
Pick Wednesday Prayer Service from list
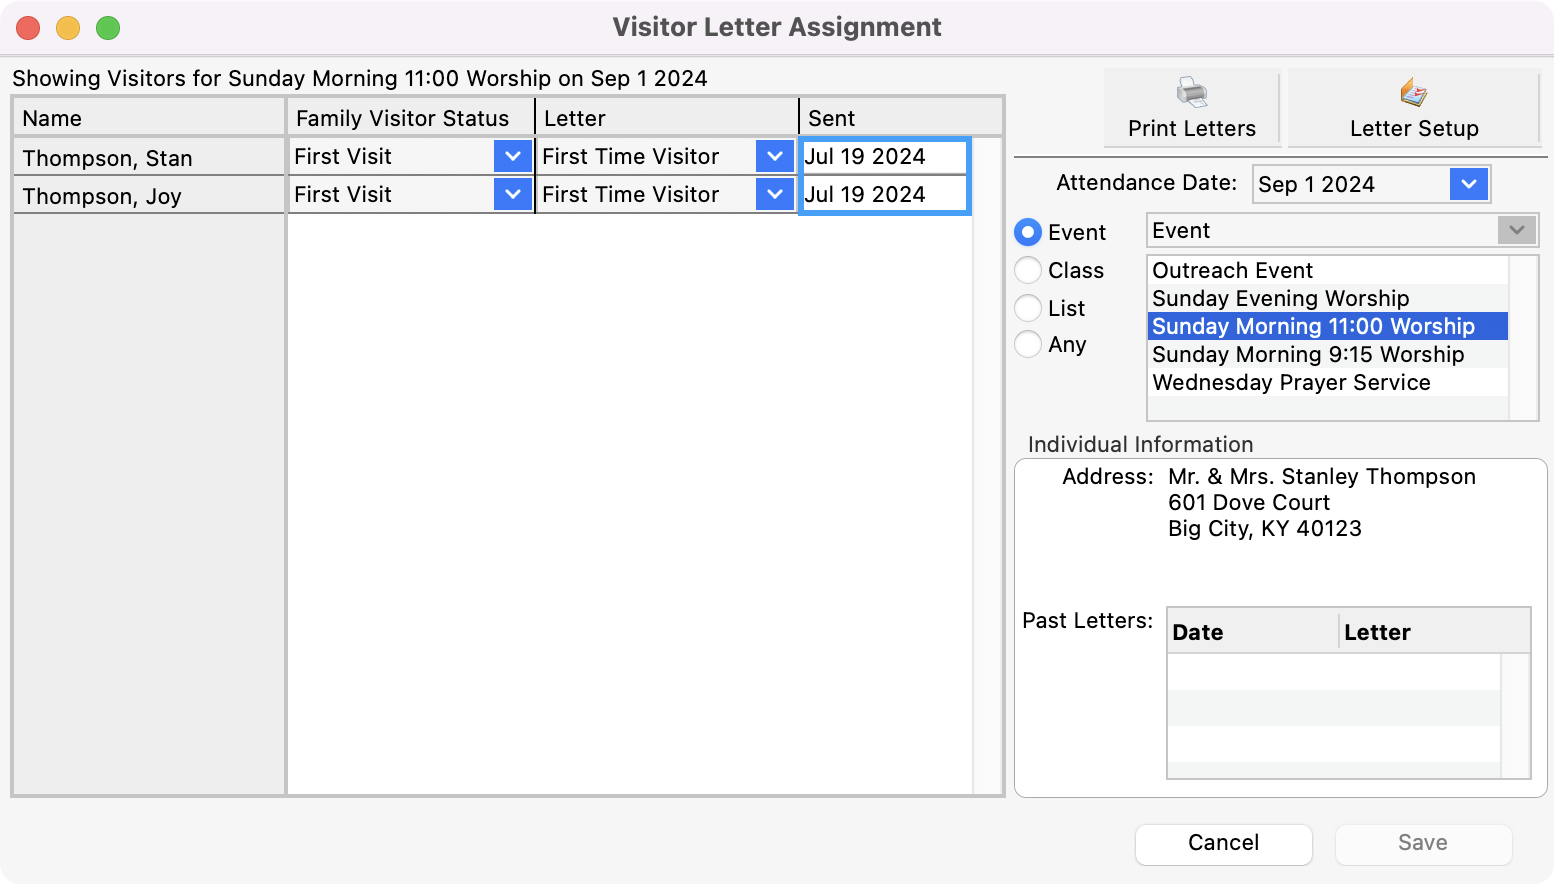[1290, 383]
